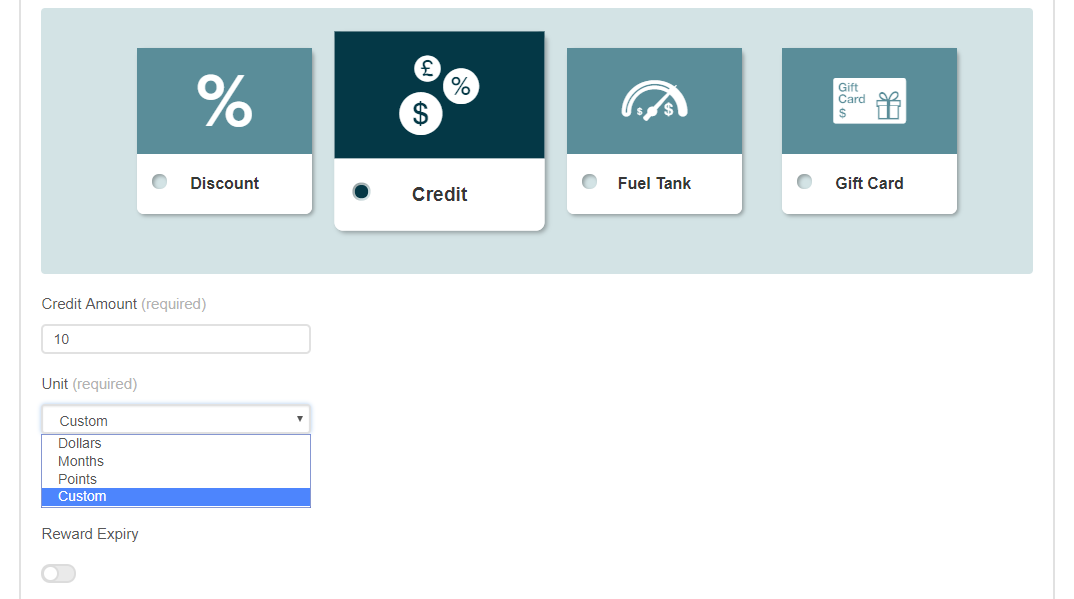Click the Gift Card label text
Viewport: 1074px width, 599px height.
point(869,183)
